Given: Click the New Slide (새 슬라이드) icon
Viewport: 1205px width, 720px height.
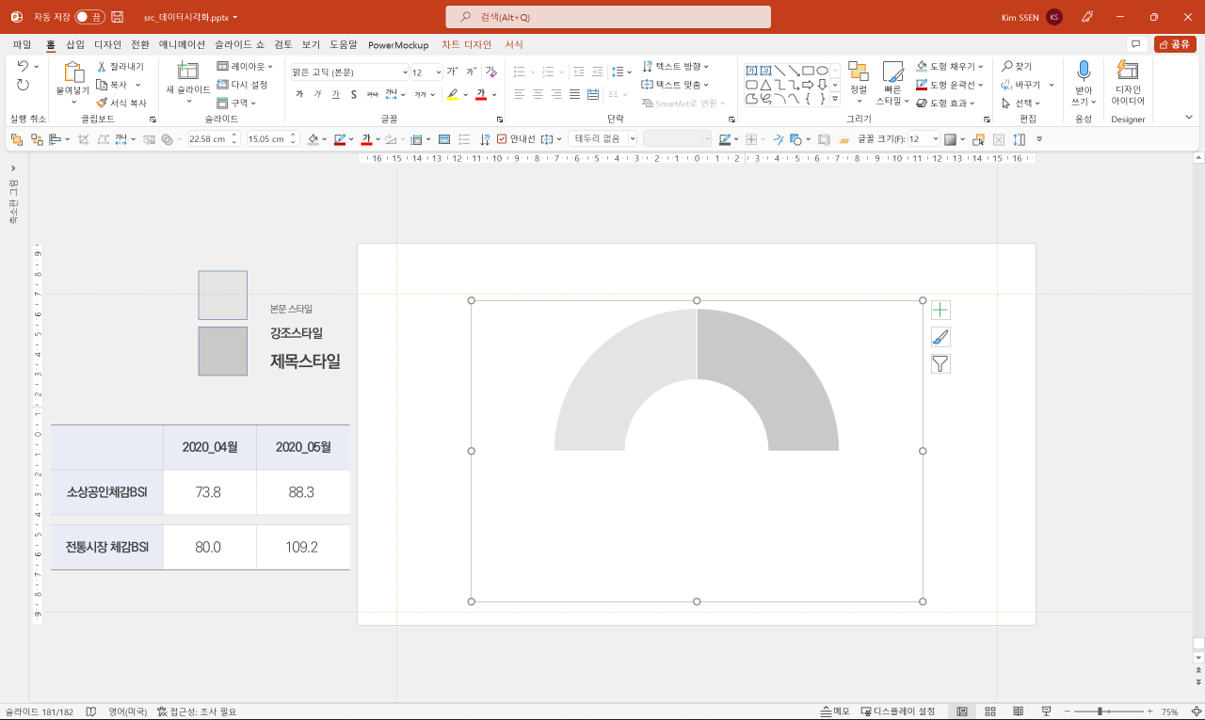Looking at the screenshot, I should point(187,71).
